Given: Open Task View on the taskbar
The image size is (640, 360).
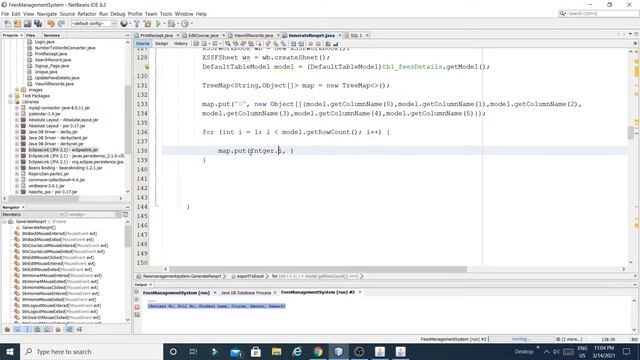Looking at the screenshot, I should click(193, 351).
